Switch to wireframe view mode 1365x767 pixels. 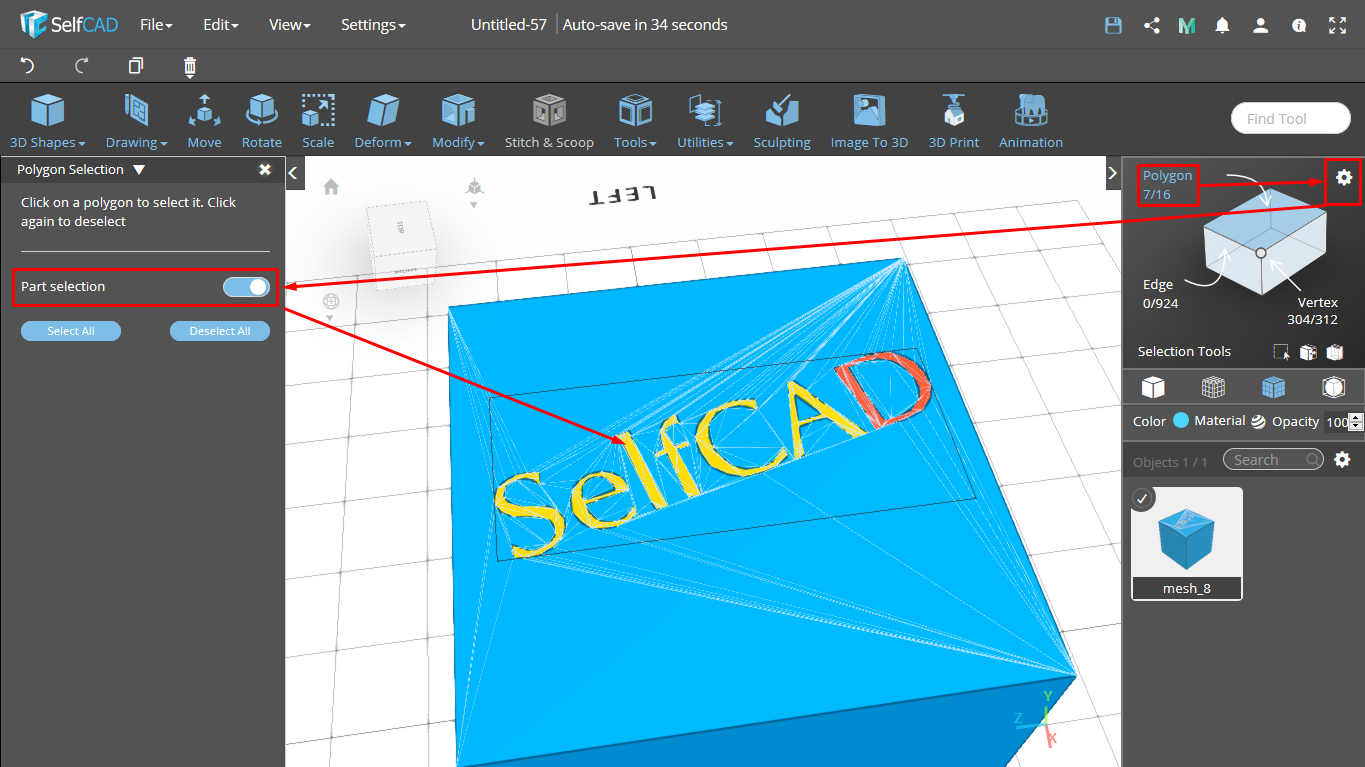(x=1213, y=386)
